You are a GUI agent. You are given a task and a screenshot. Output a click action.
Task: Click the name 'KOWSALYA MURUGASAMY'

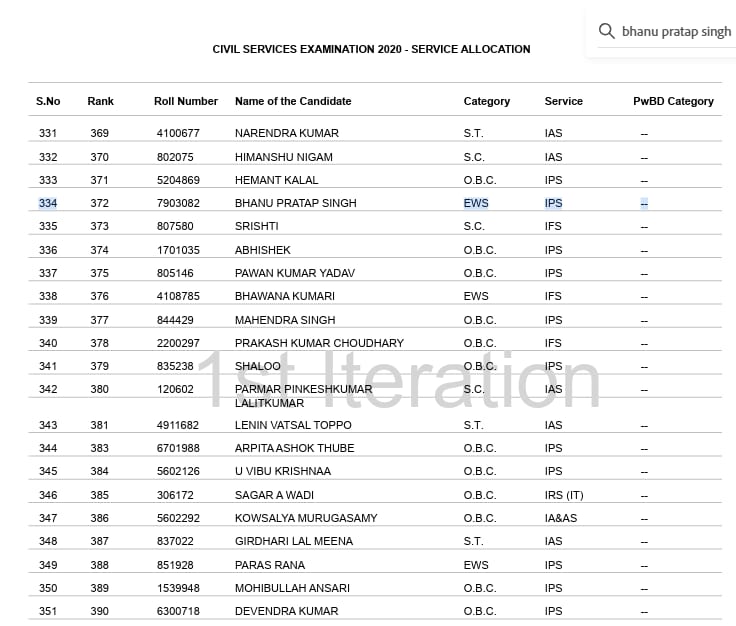pyautogui.click(x=306, y=518)
